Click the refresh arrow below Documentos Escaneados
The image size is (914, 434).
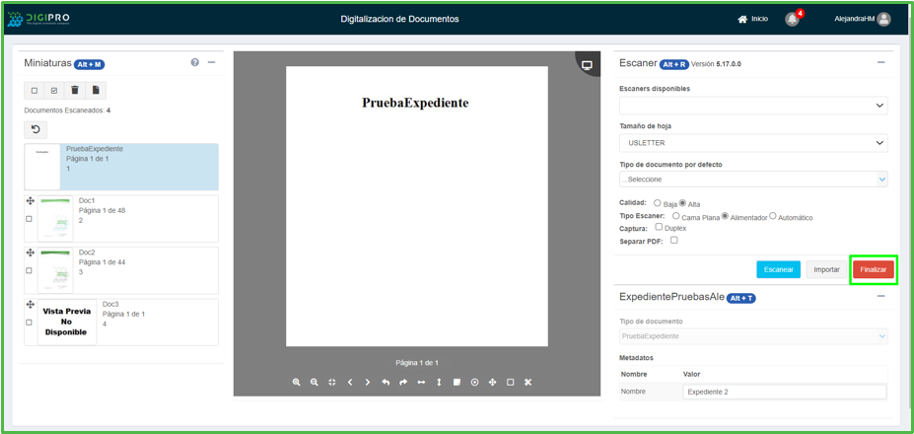pyautogui.click(x=35, y=129)
